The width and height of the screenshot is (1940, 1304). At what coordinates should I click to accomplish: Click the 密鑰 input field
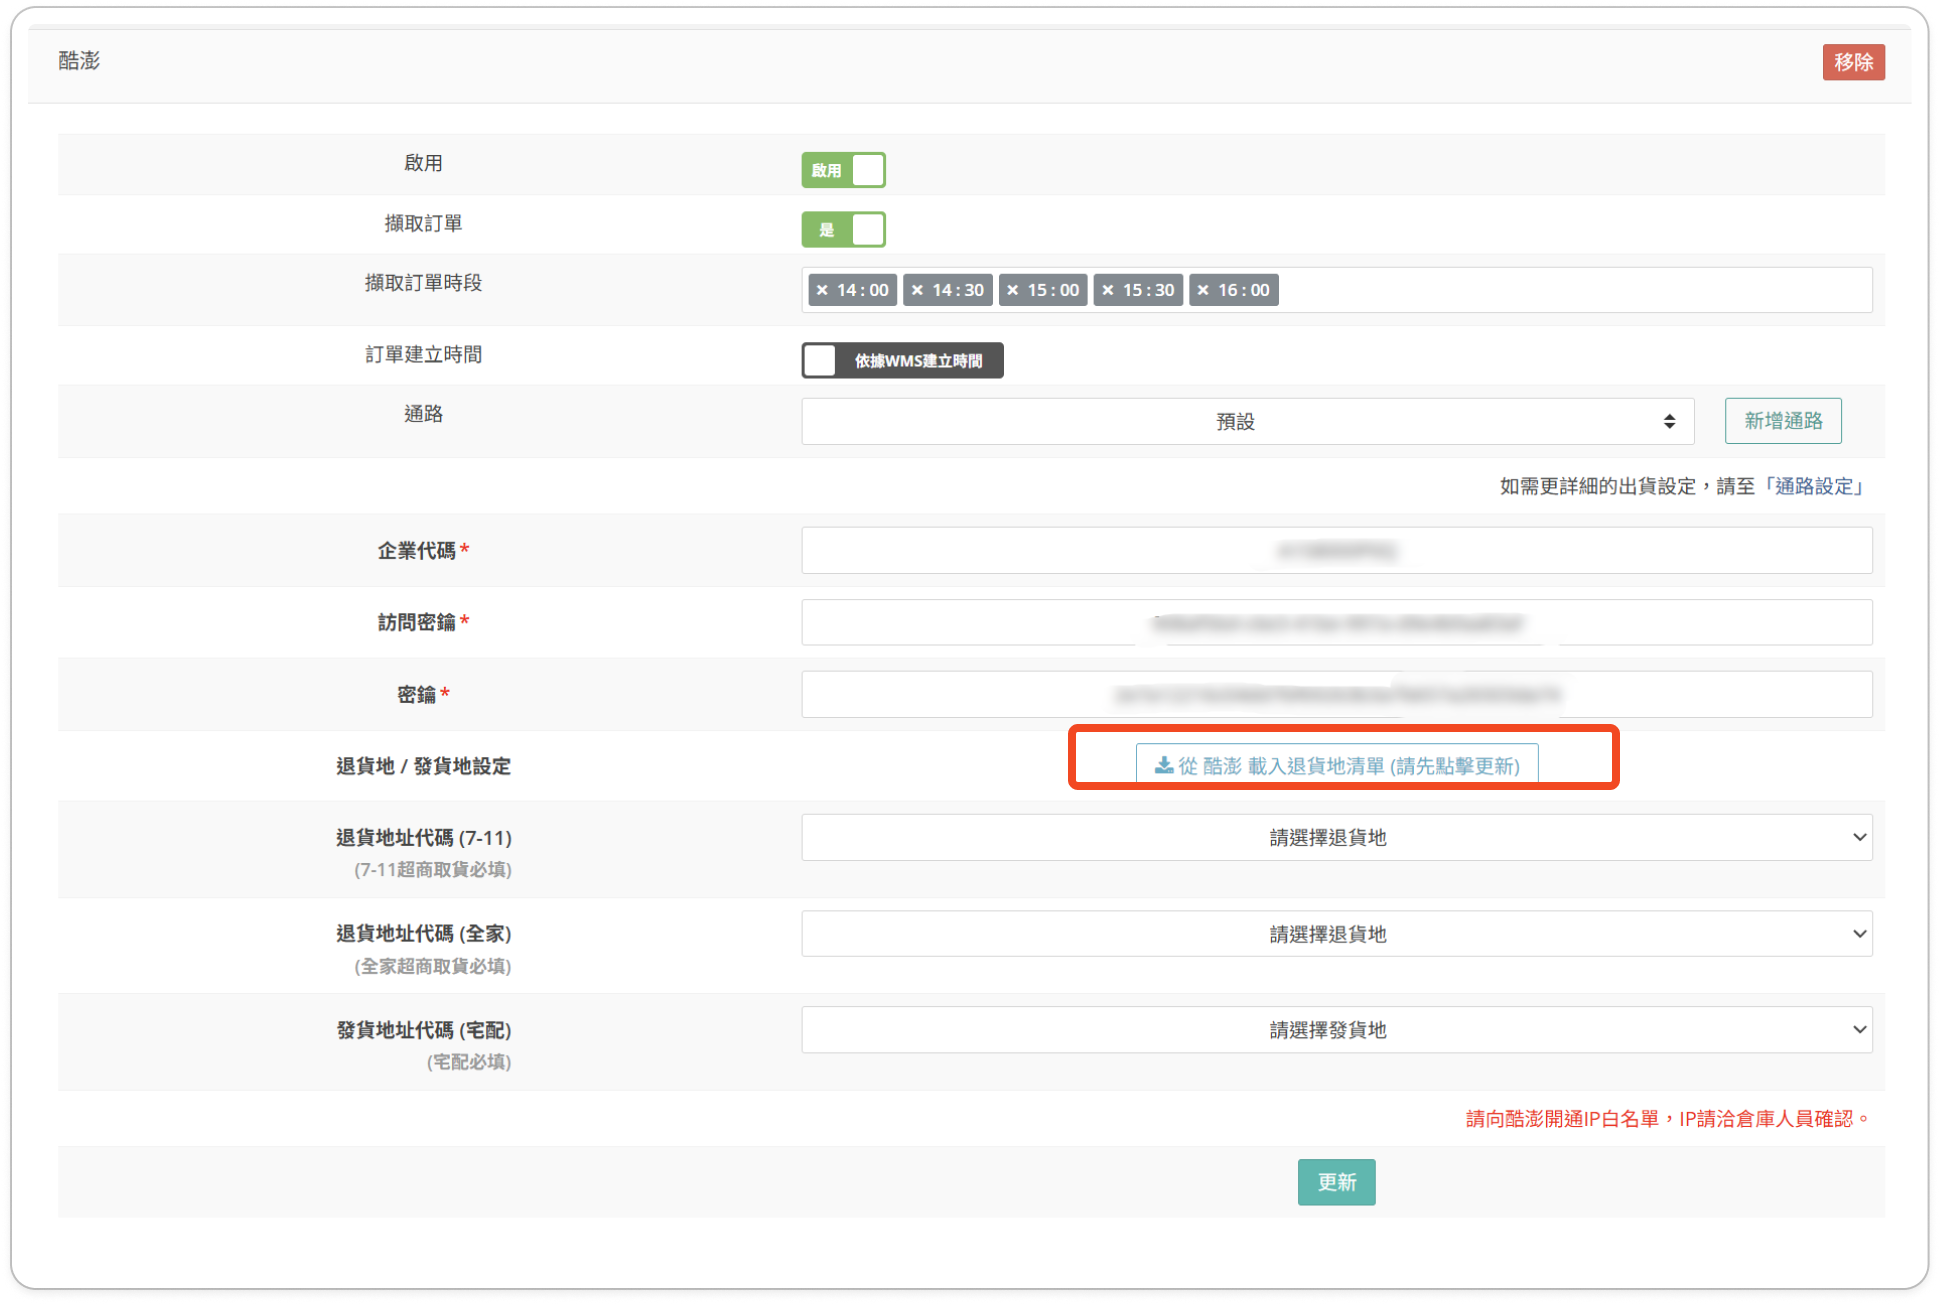1336,695
